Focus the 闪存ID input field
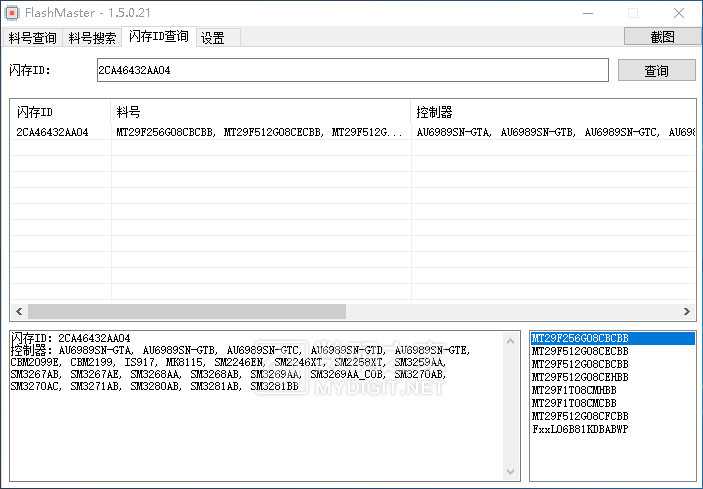This screenshot has height=489, width=703. click(352, 70)
